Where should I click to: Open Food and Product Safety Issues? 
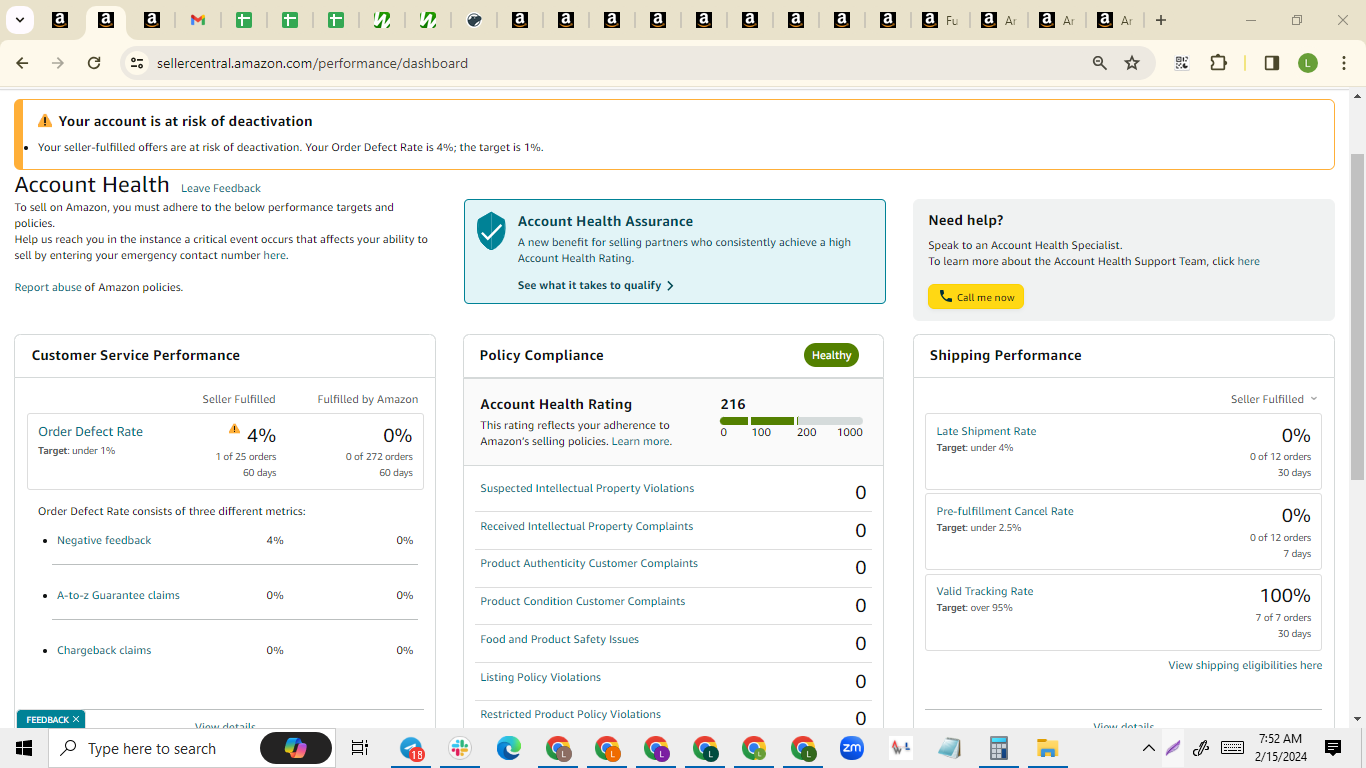(x=559, y=639)
